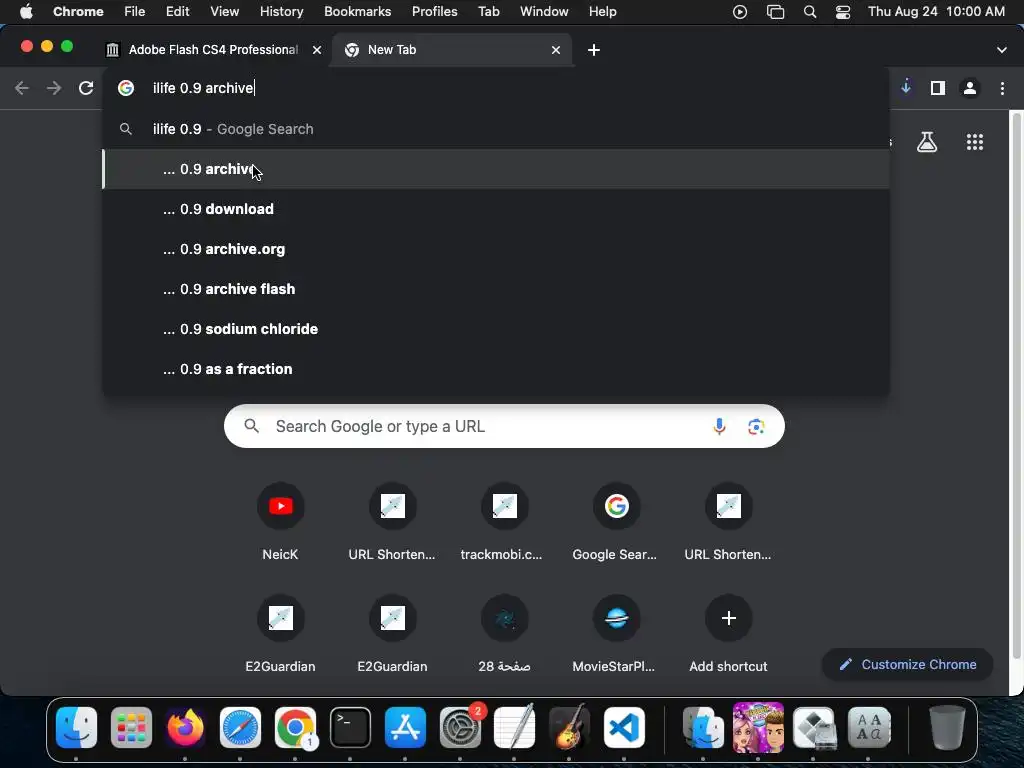Image resolution: width=1024 pixels, height=768 pixels.
Task: Go back using the back arrow
Action: (22, 88)
